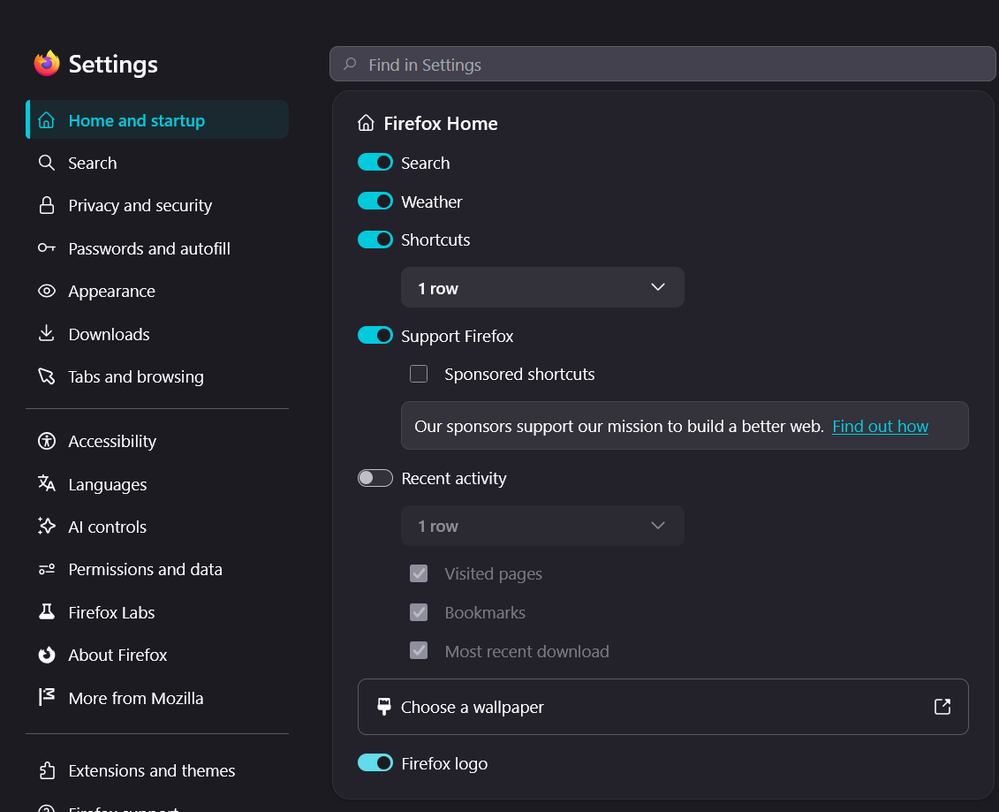This screenshot has width=999, height=812.
Task: Go to AI controls
Action: pos(157,526)
